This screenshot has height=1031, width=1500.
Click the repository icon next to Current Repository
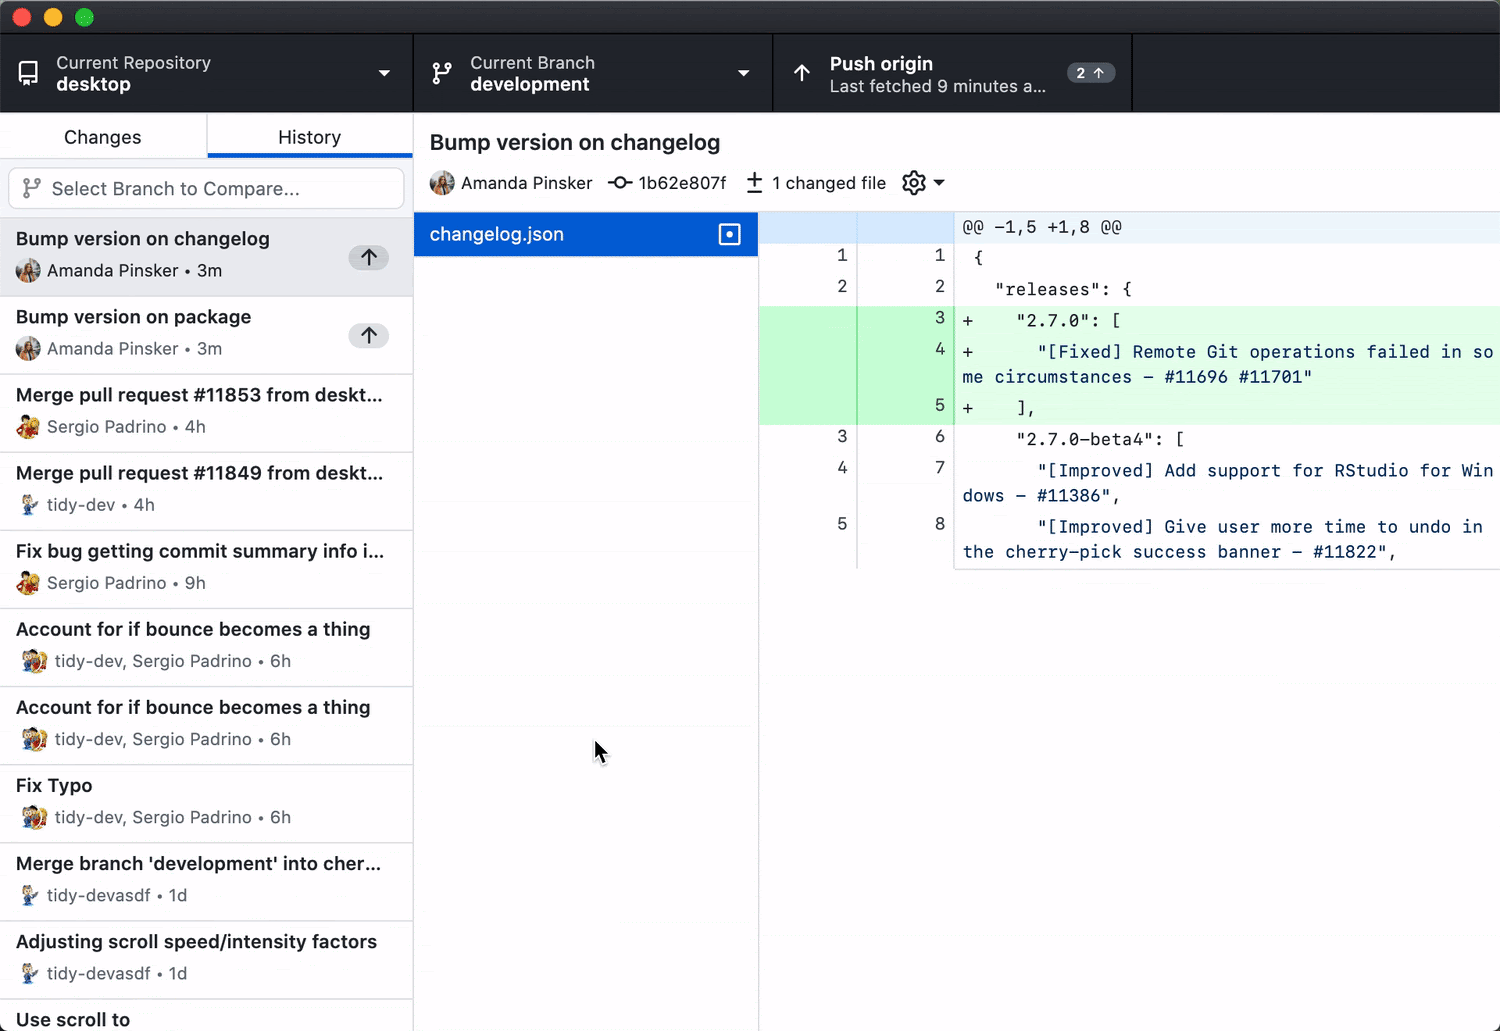pyautogui.click(x=27, y=72)
